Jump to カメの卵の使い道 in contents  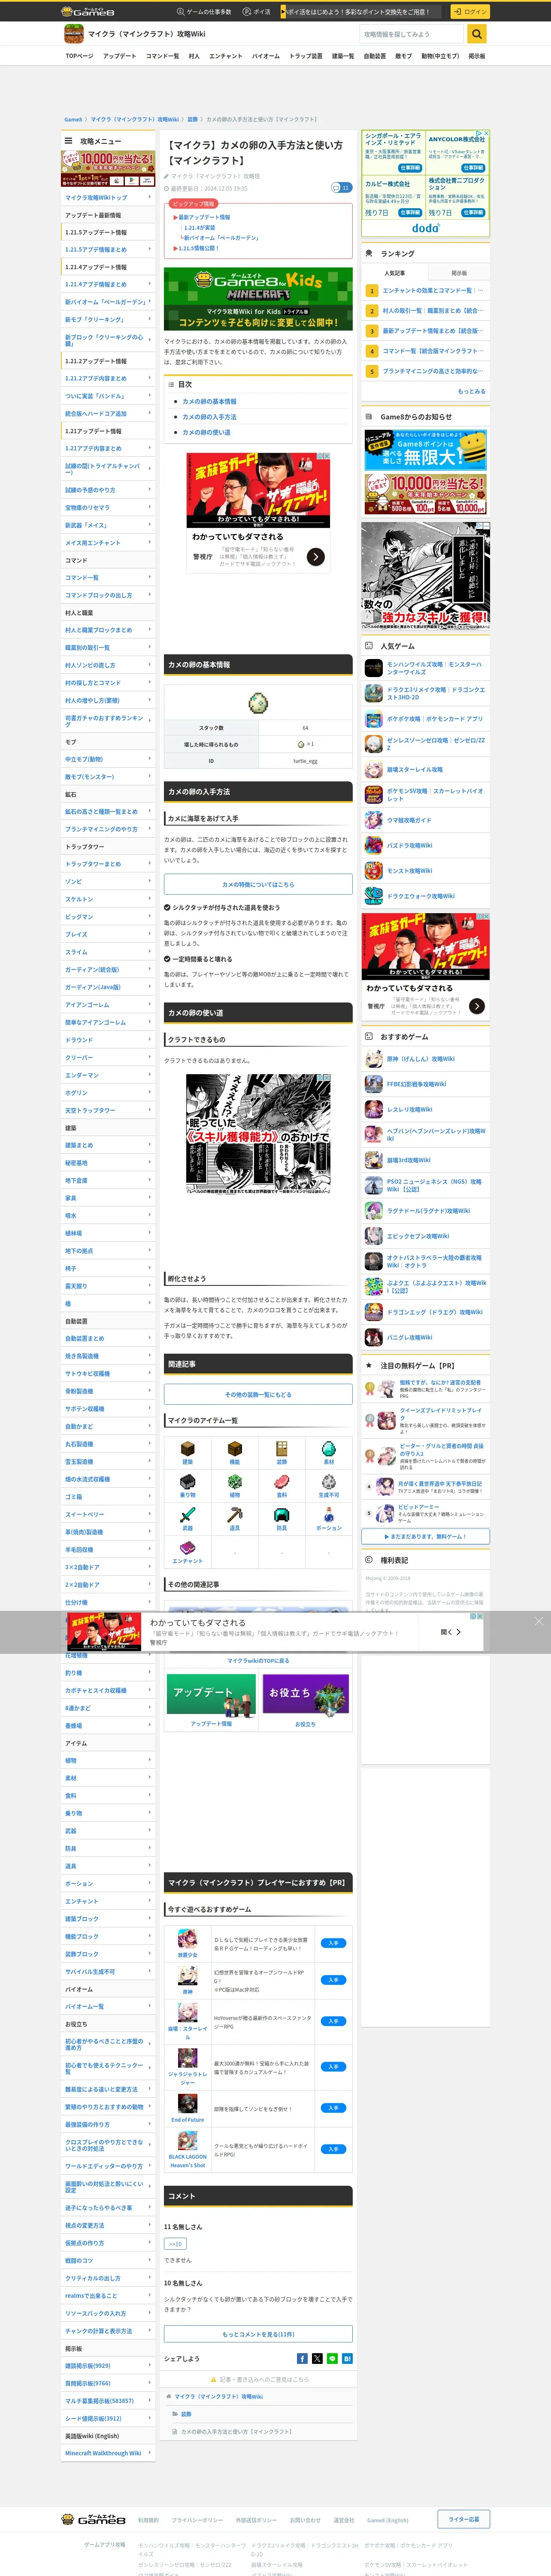(206, 432)
